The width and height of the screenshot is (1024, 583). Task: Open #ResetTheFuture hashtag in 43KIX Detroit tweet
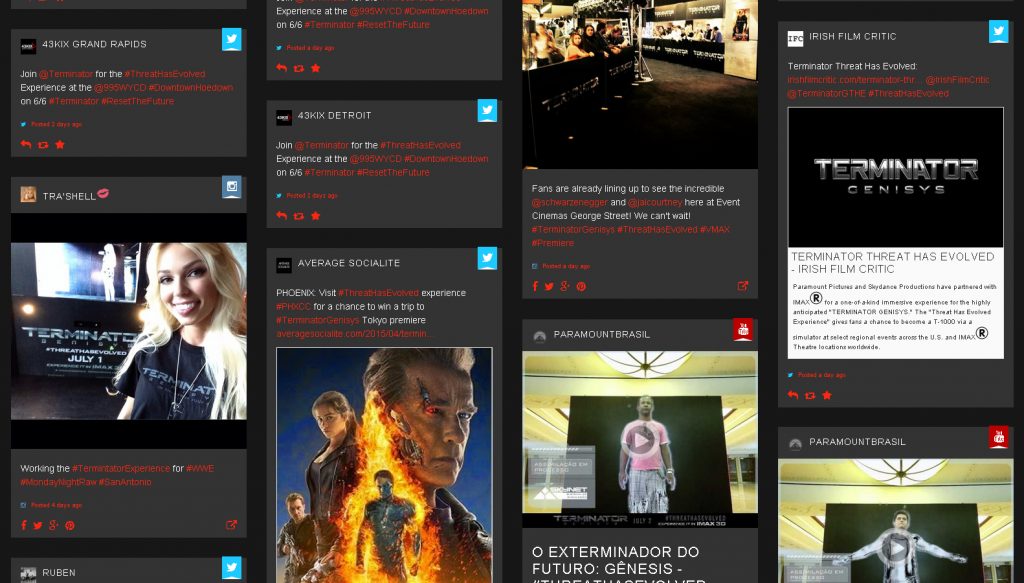point(393,172)
